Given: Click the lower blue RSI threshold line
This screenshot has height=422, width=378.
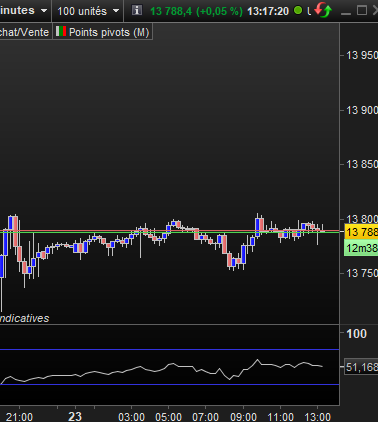Looking at the screenshot, I should coord(169,384).
